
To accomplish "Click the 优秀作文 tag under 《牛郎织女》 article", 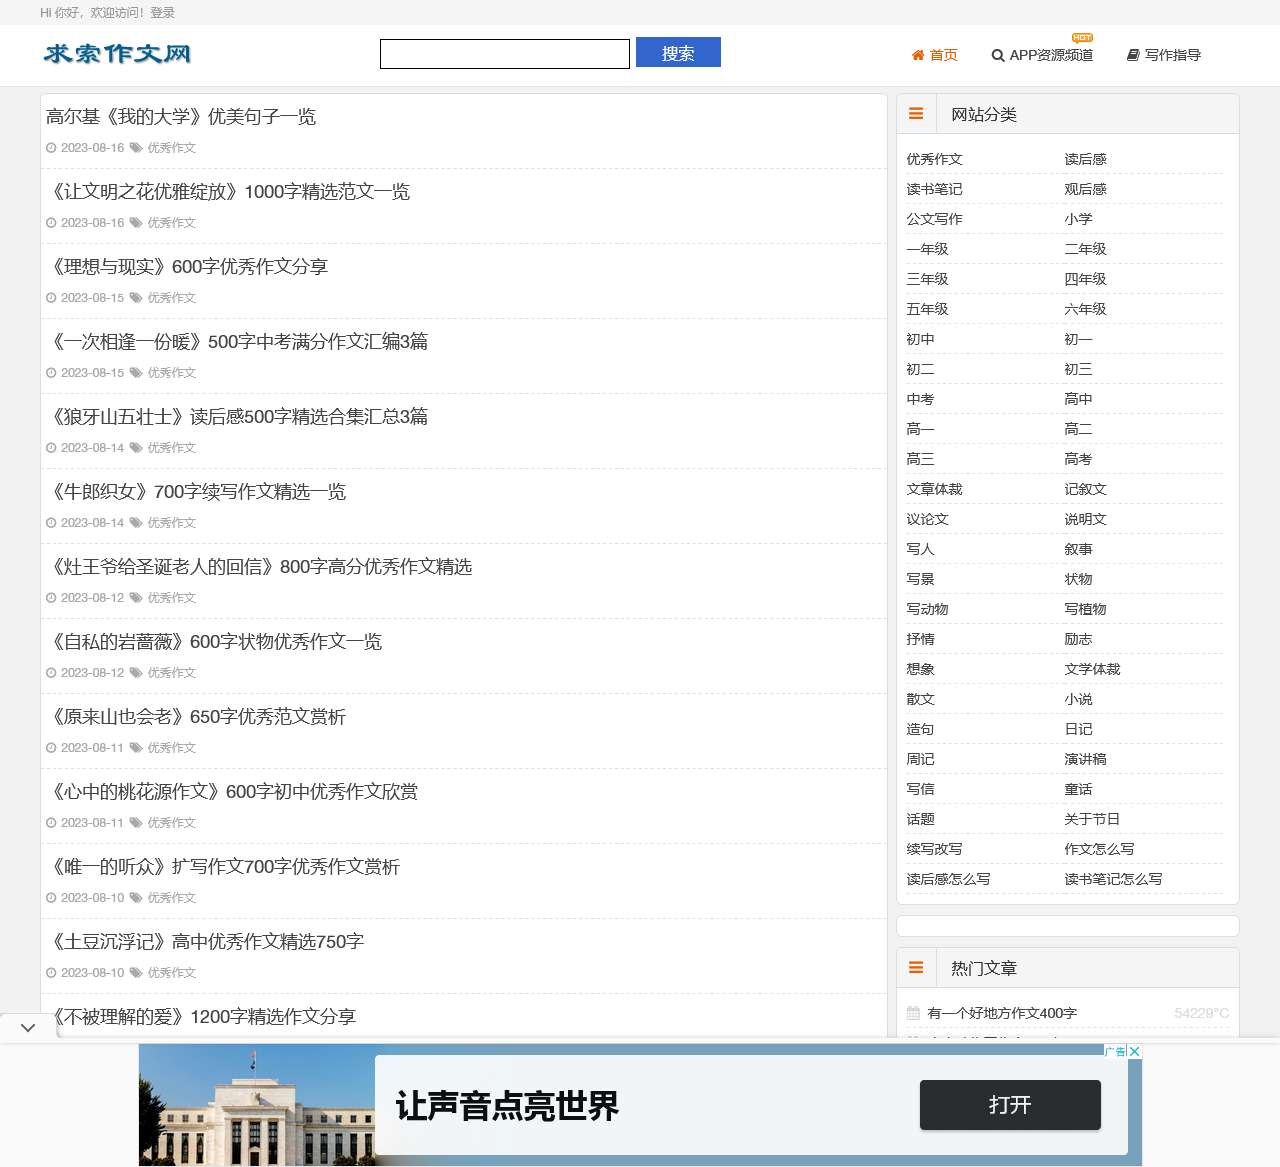I will [172, 523].
